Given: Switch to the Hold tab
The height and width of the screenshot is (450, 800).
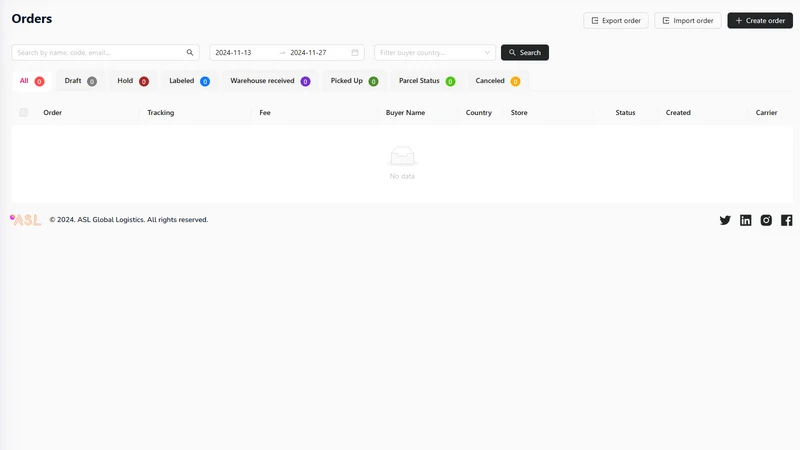Looking at the screenshot, I should pyautogui.click(x=133, y=81).
